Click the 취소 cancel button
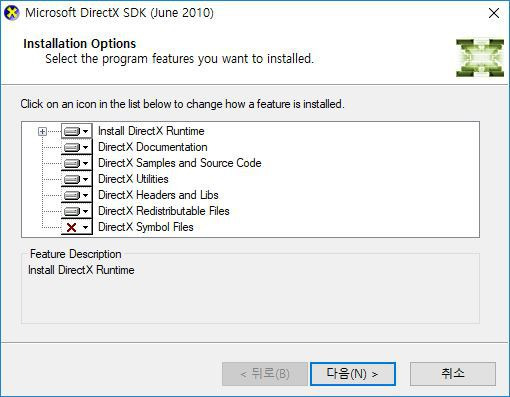Screen dimensions: 510x397 coord(453,374)
